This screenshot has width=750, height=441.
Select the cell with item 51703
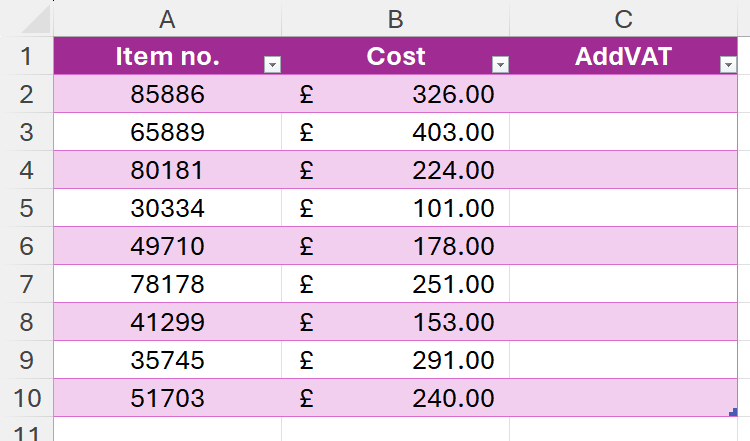(x=167, y=398)
